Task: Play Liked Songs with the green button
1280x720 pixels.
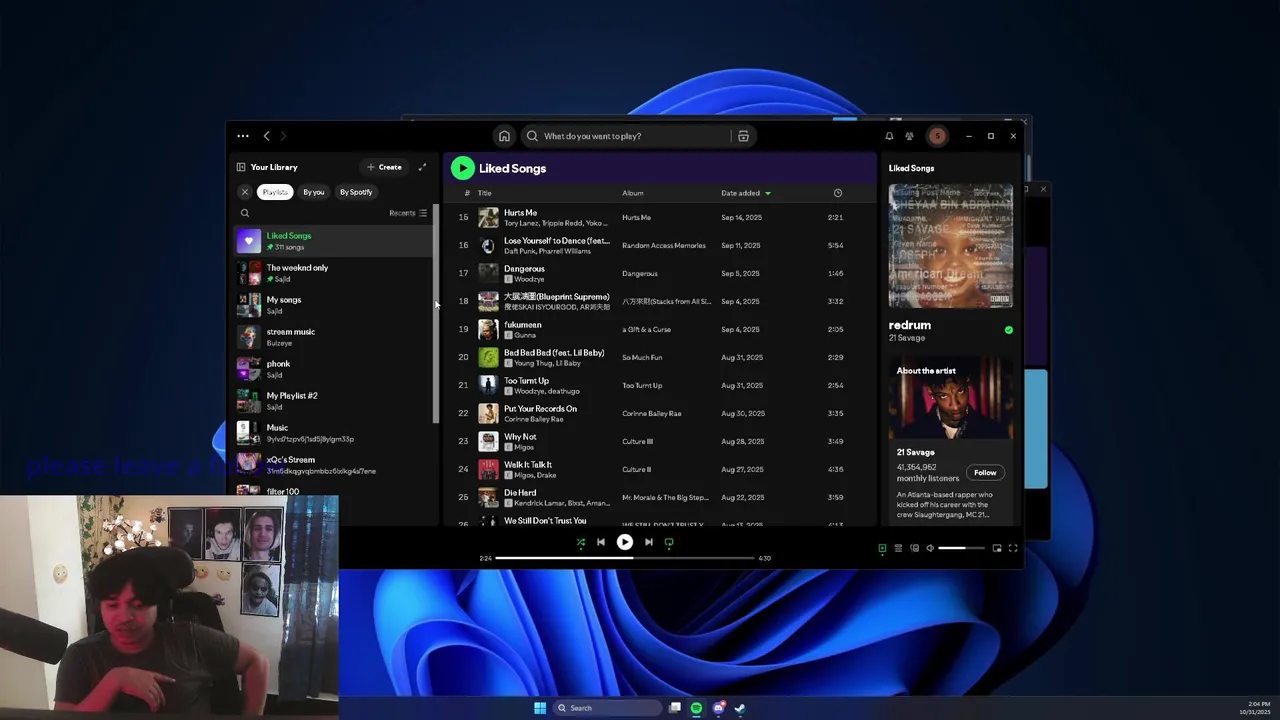Action: coord(462,168)
